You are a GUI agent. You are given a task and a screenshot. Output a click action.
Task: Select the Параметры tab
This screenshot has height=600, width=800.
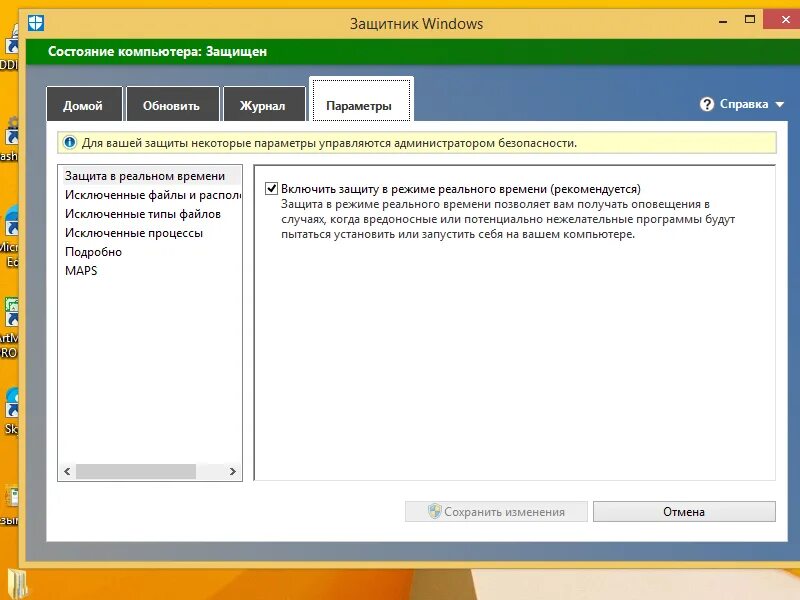tap(359, 101)
